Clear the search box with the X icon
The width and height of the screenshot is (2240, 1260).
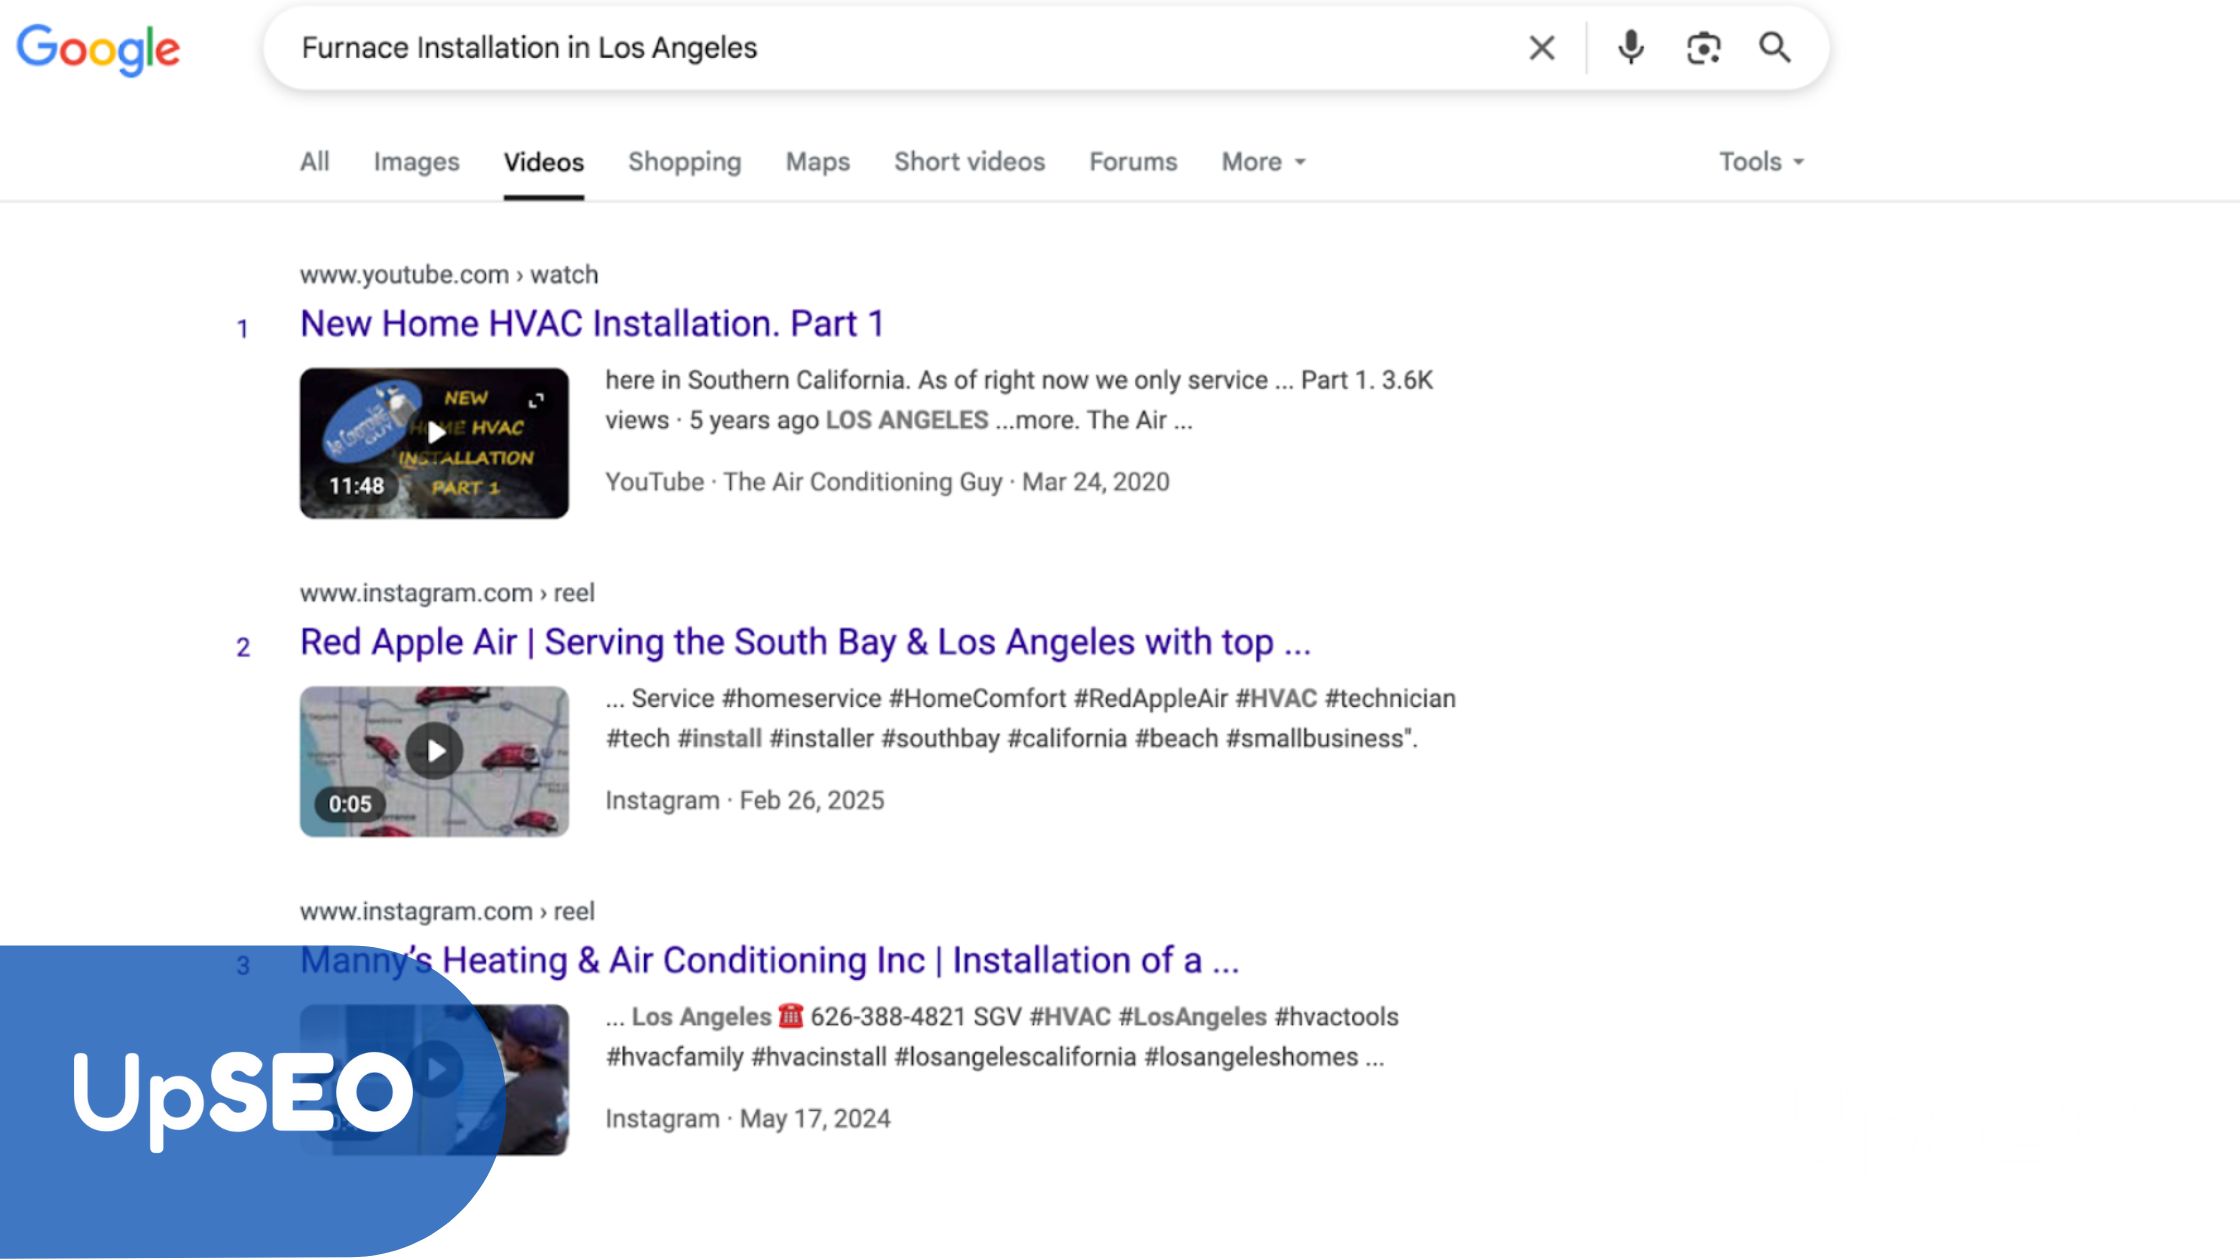click(1541, 47)
